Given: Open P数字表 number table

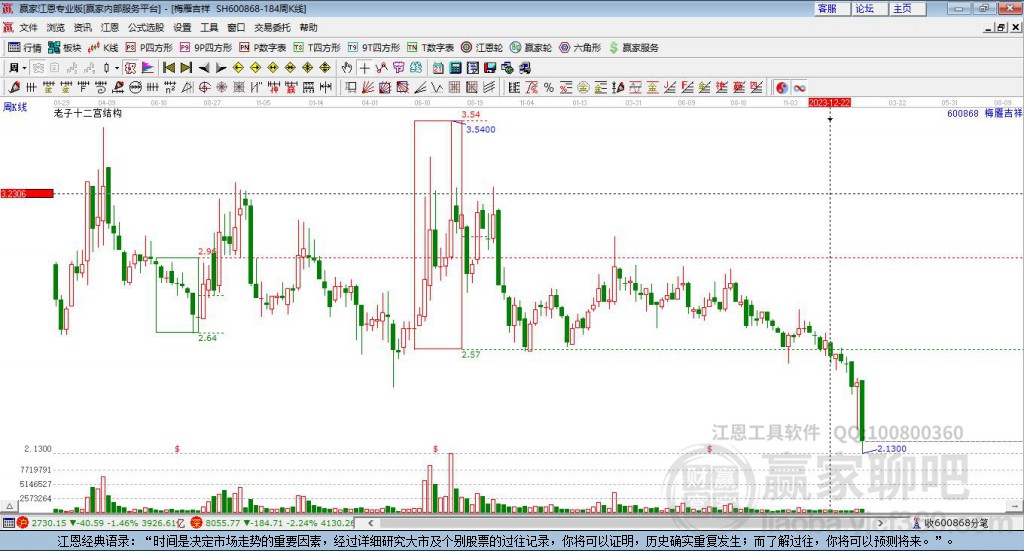Looking at the screenshot, I should coord(263,48).
